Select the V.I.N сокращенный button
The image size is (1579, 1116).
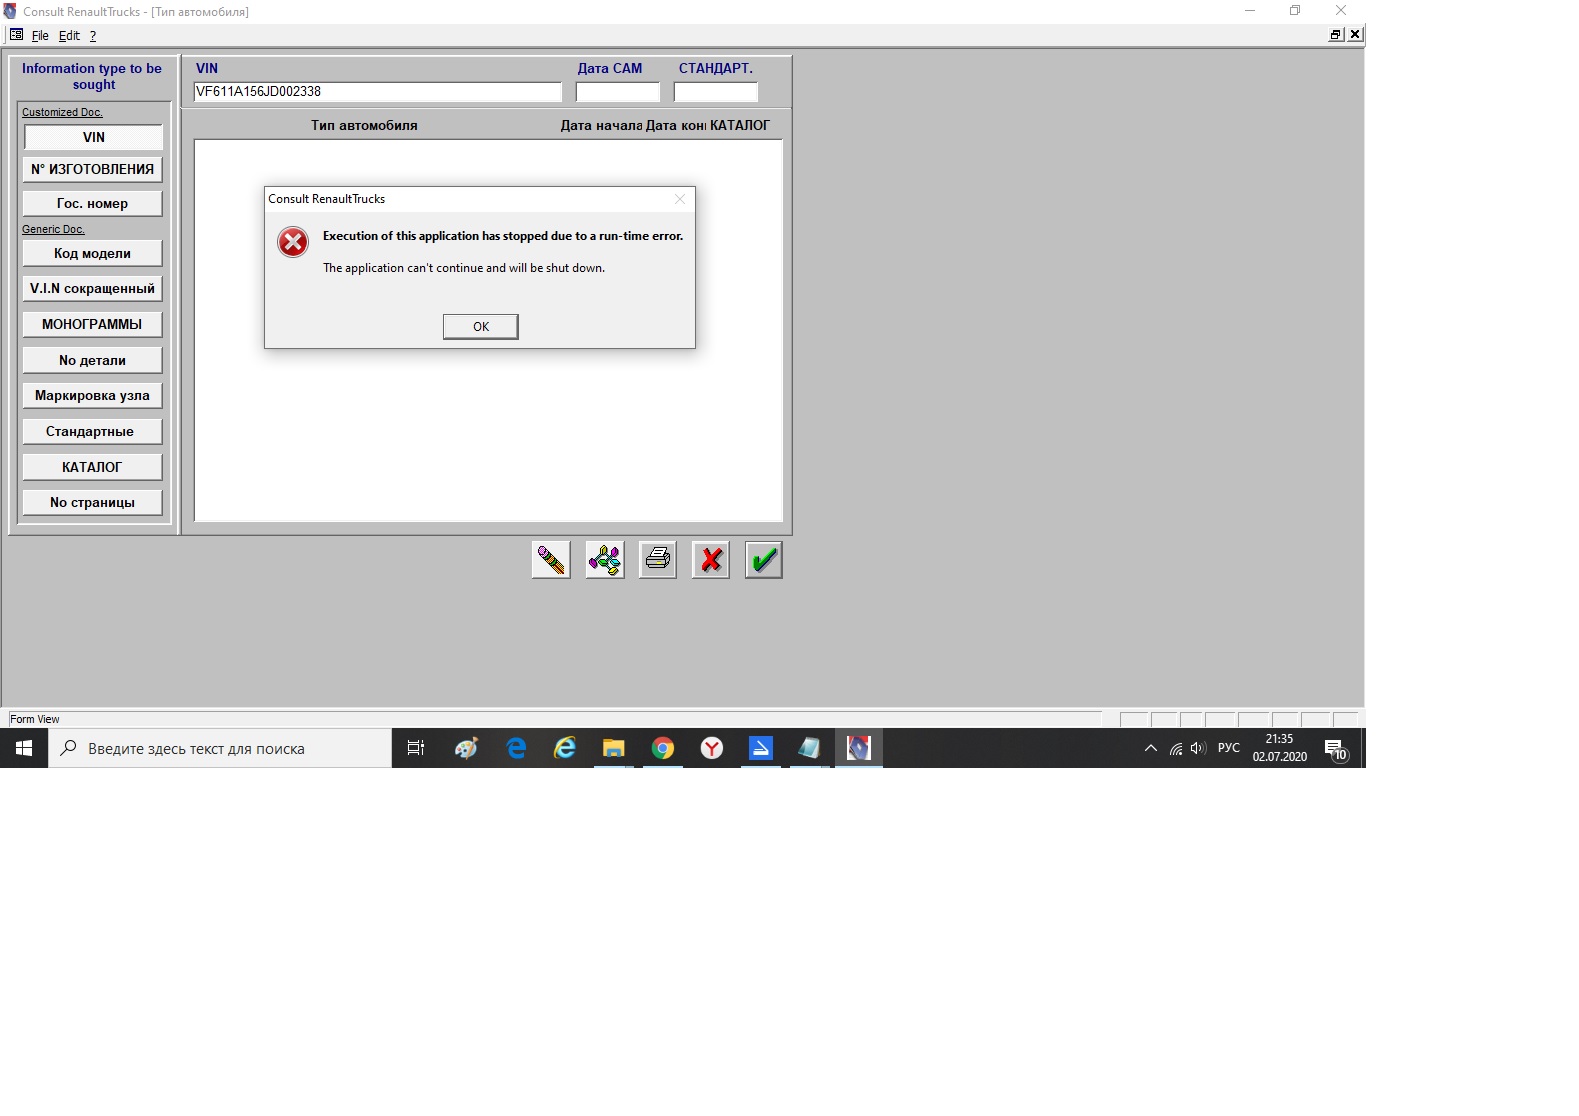pyautogui.click(x=93, y=288)
